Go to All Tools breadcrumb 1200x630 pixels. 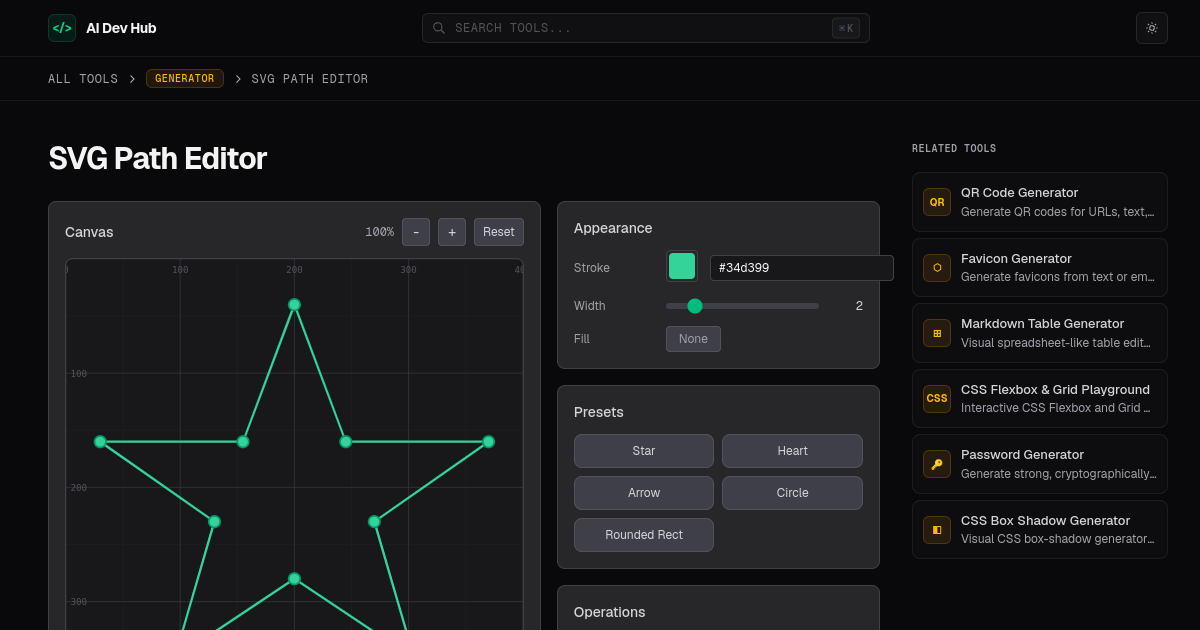point(83,79)
